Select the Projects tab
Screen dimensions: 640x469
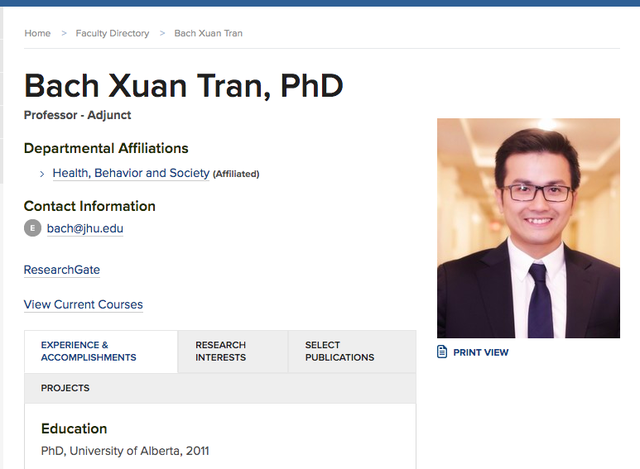pyautogui.click(x=65, y=388)
